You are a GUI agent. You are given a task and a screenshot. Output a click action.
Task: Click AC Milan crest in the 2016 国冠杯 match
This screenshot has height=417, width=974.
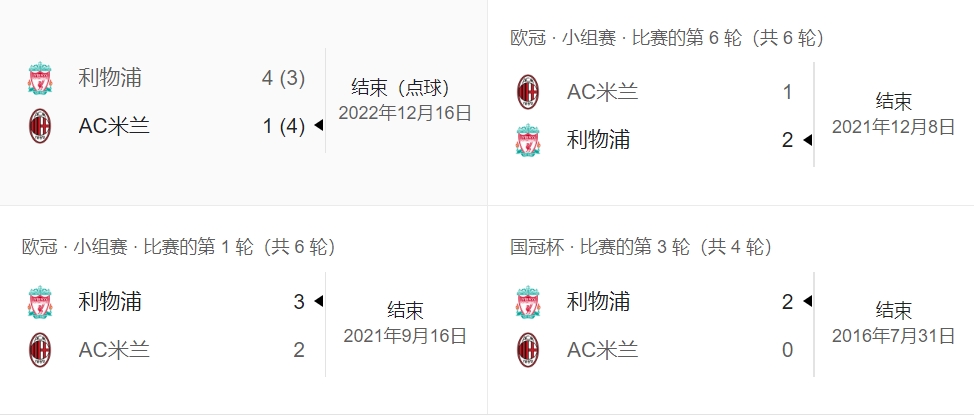click(x=528, y=349)
